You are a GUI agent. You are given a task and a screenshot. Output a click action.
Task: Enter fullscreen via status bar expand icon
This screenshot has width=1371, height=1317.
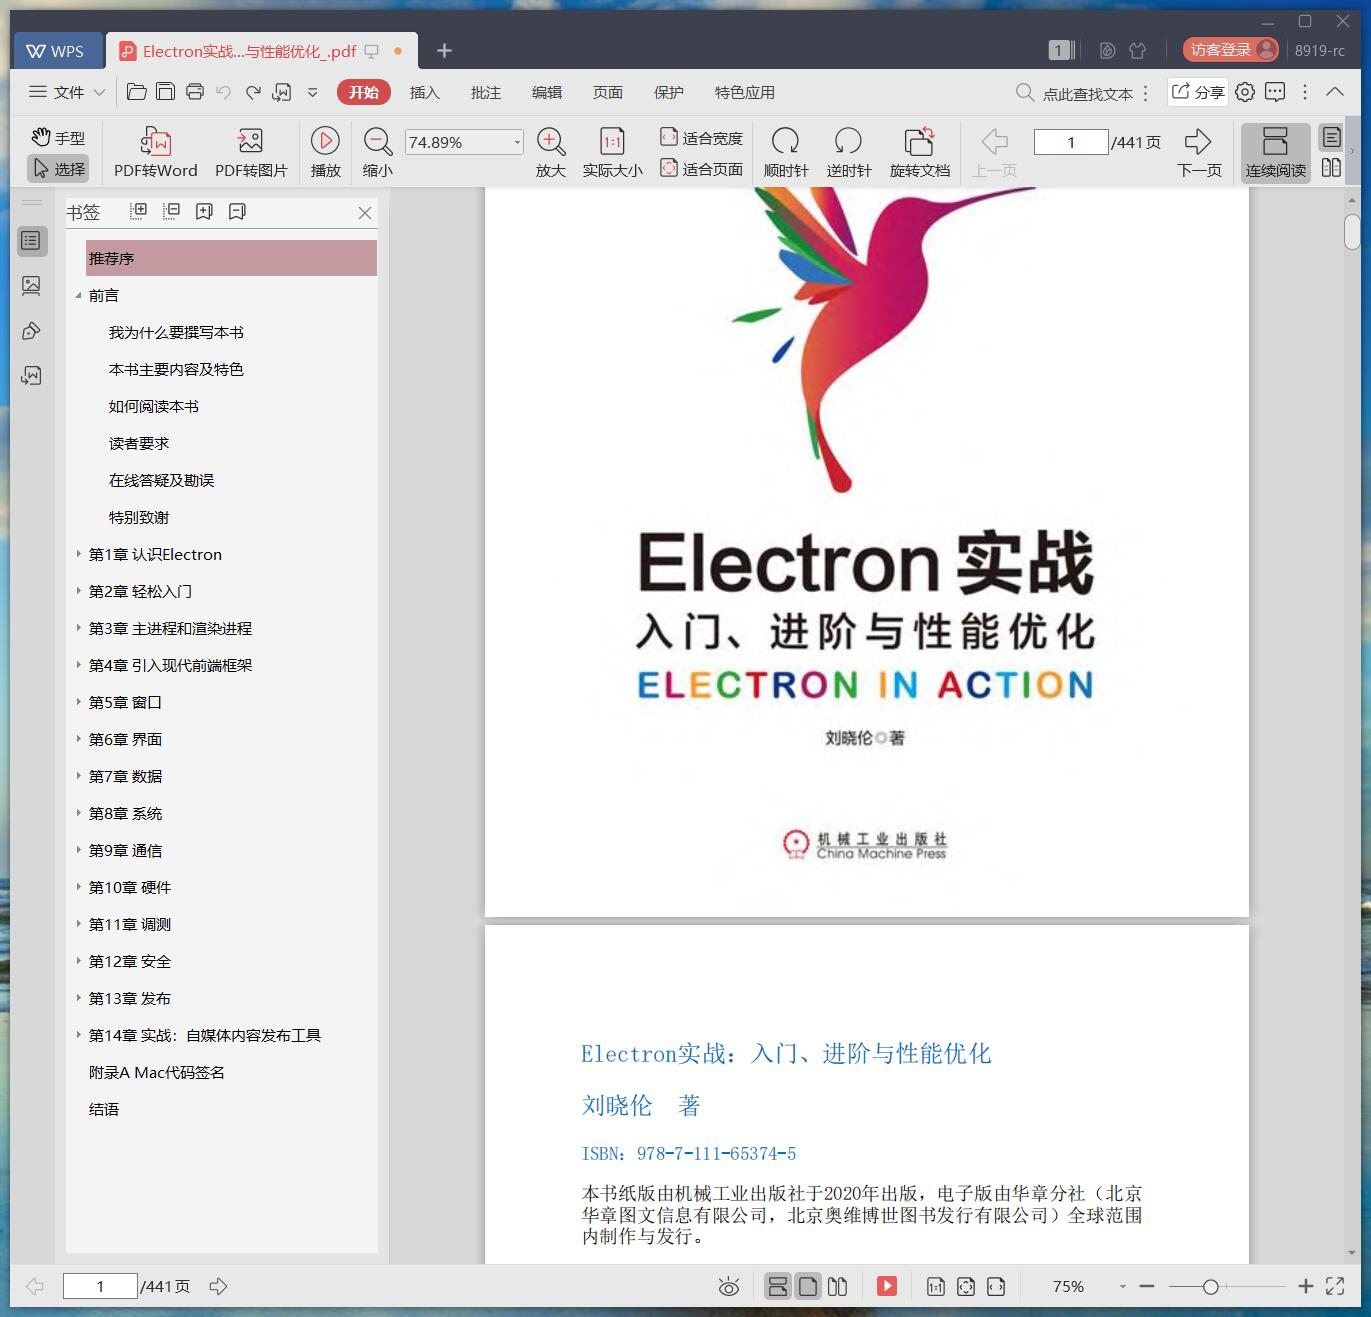tap(1335, 1286)
